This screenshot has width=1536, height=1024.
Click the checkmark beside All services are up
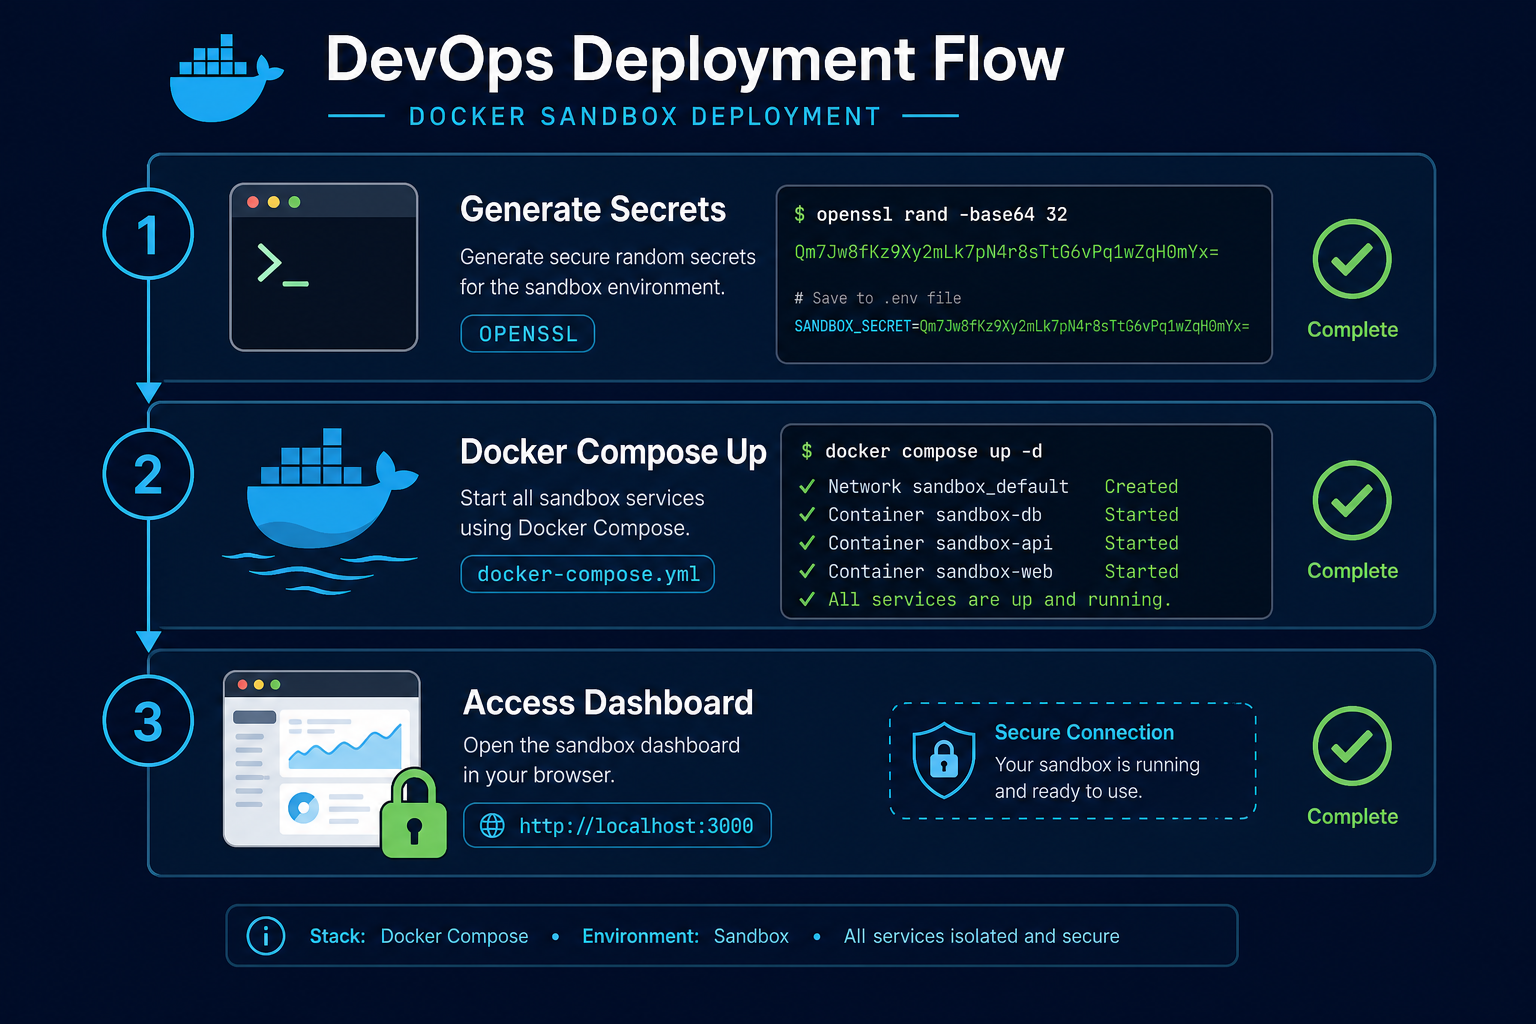pos(807,600)
